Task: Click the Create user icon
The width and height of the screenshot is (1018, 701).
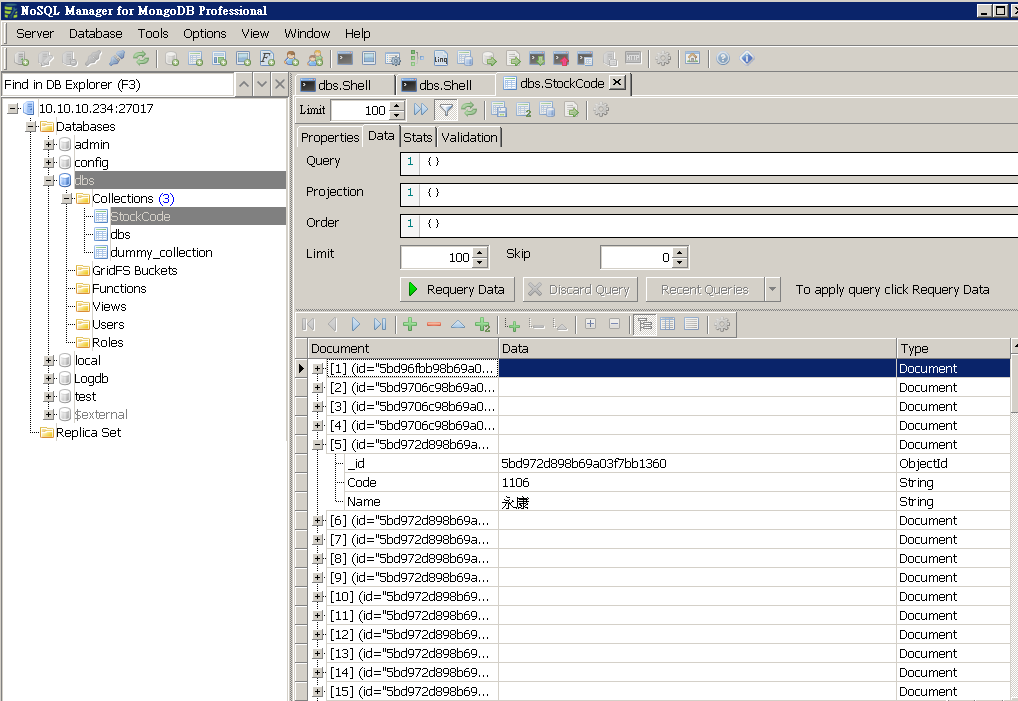Action: point(292,59)
